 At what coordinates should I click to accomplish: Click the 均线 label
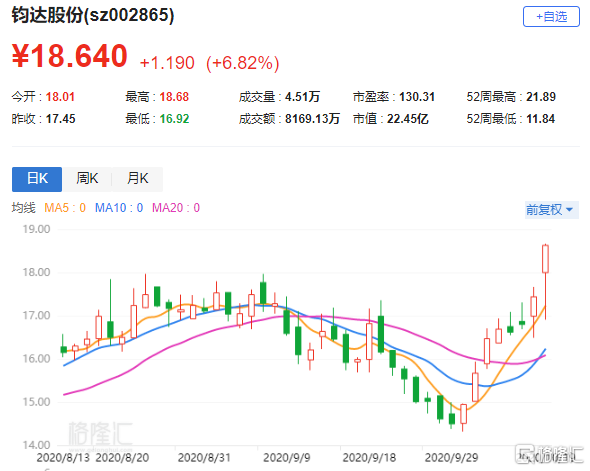23,208
